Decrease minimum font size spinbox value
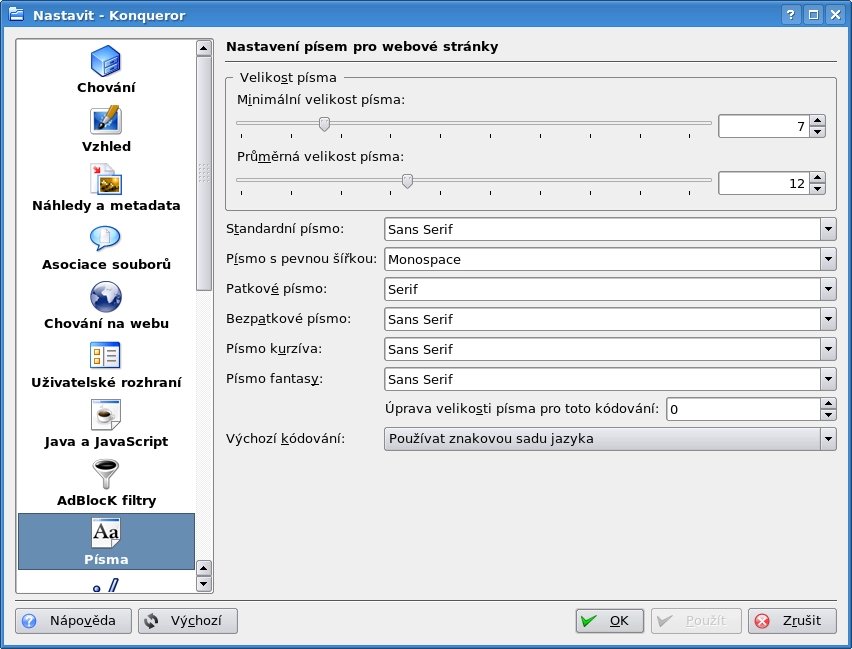The height and width of the screenshot is (649, 852). click(x=817, y=132)
